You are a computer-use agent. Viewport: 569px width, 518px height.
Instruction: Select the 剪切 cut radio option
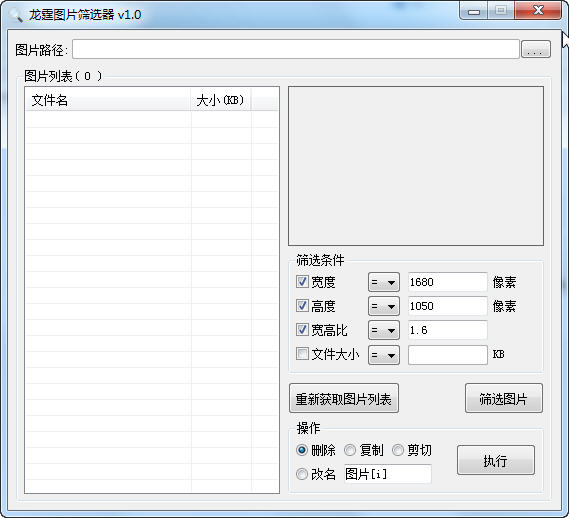[398, 450]
